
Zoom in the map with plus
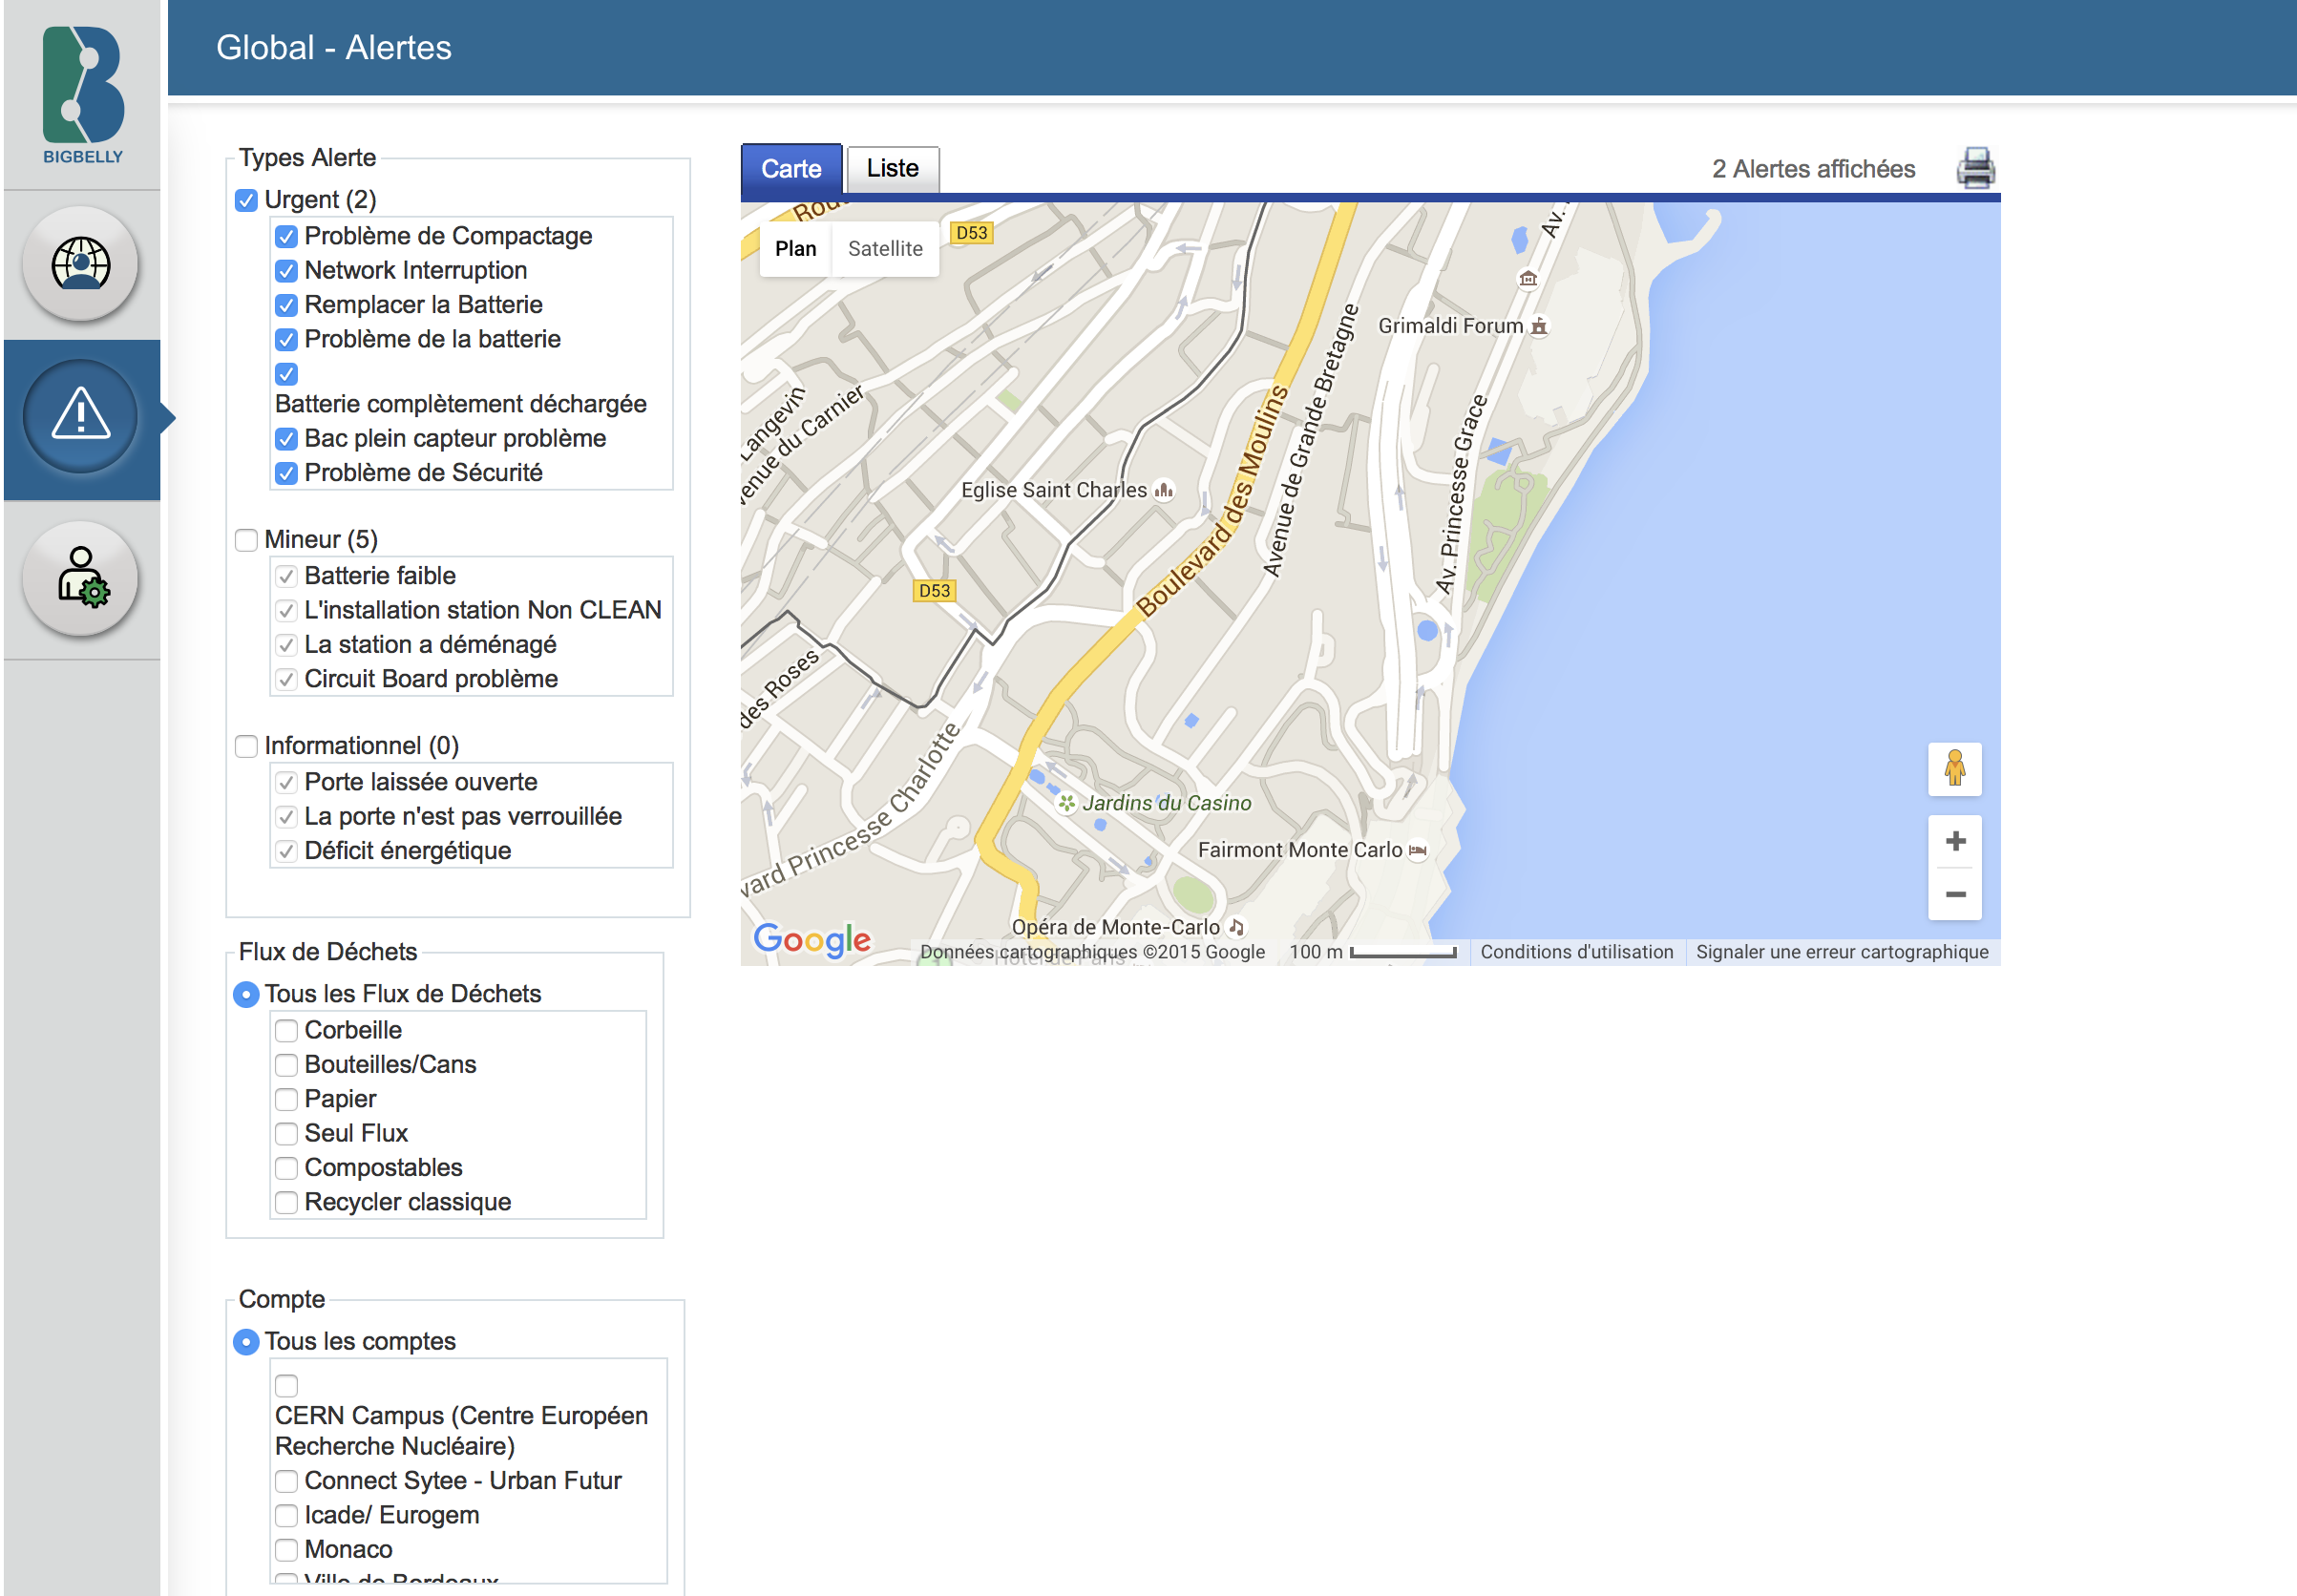point(1955,841)
